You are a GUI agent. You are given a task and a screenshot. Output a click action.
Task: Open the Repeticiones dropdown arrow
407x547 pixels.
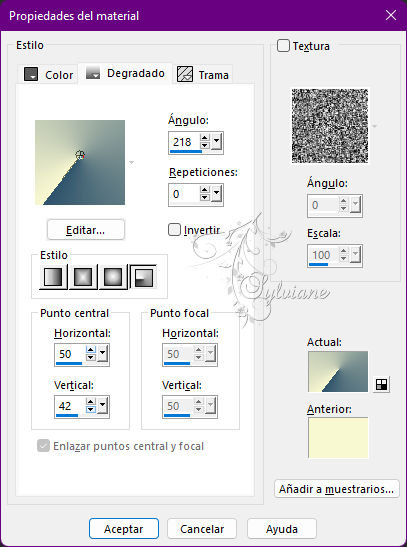click(217, 193)
